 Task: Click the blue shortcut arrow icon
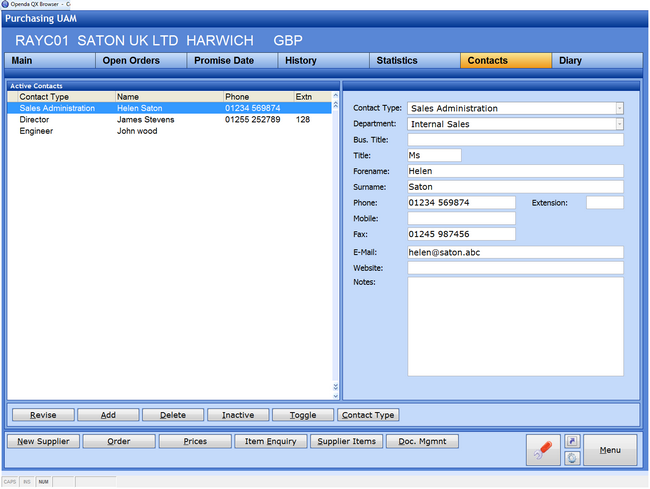[x=572, y=441]
